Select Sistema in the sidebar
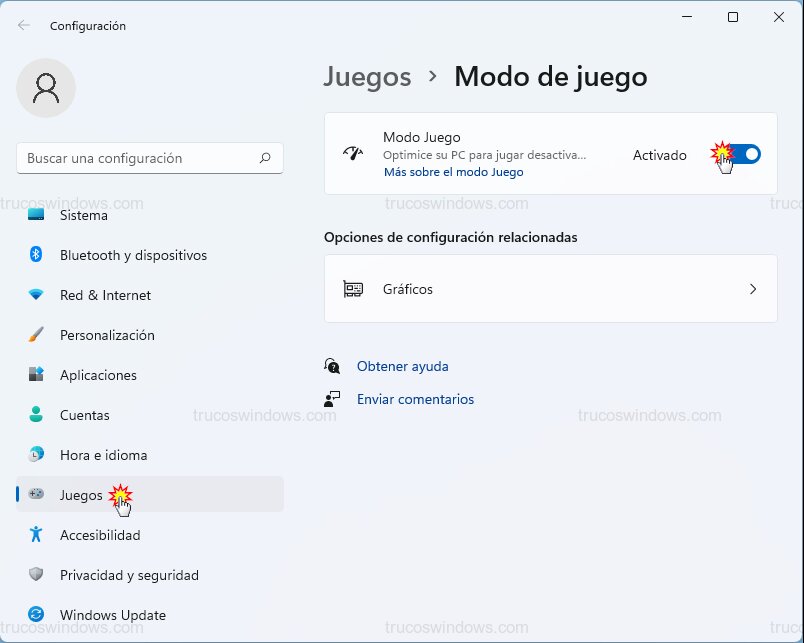The width and height of the screenshot is (804, 643). pos(83,215)
